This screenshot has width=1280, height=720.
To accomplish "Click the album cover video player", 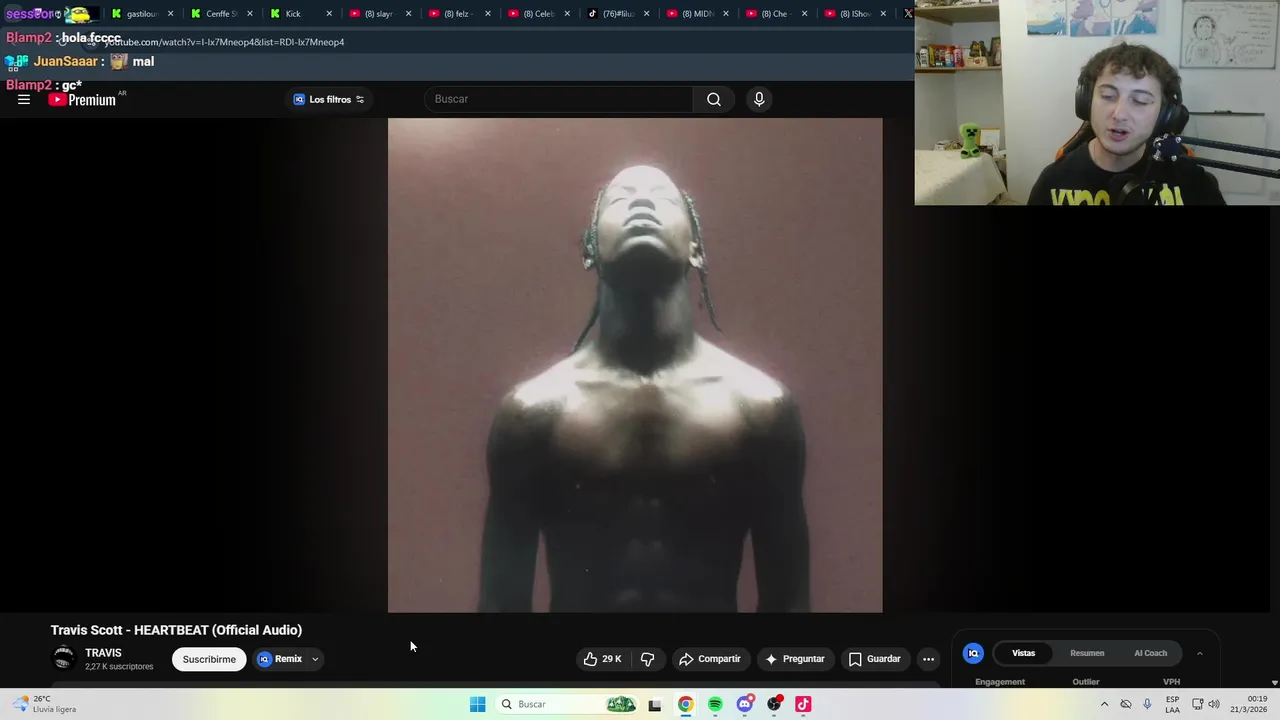I will click(x=635, y=365).
